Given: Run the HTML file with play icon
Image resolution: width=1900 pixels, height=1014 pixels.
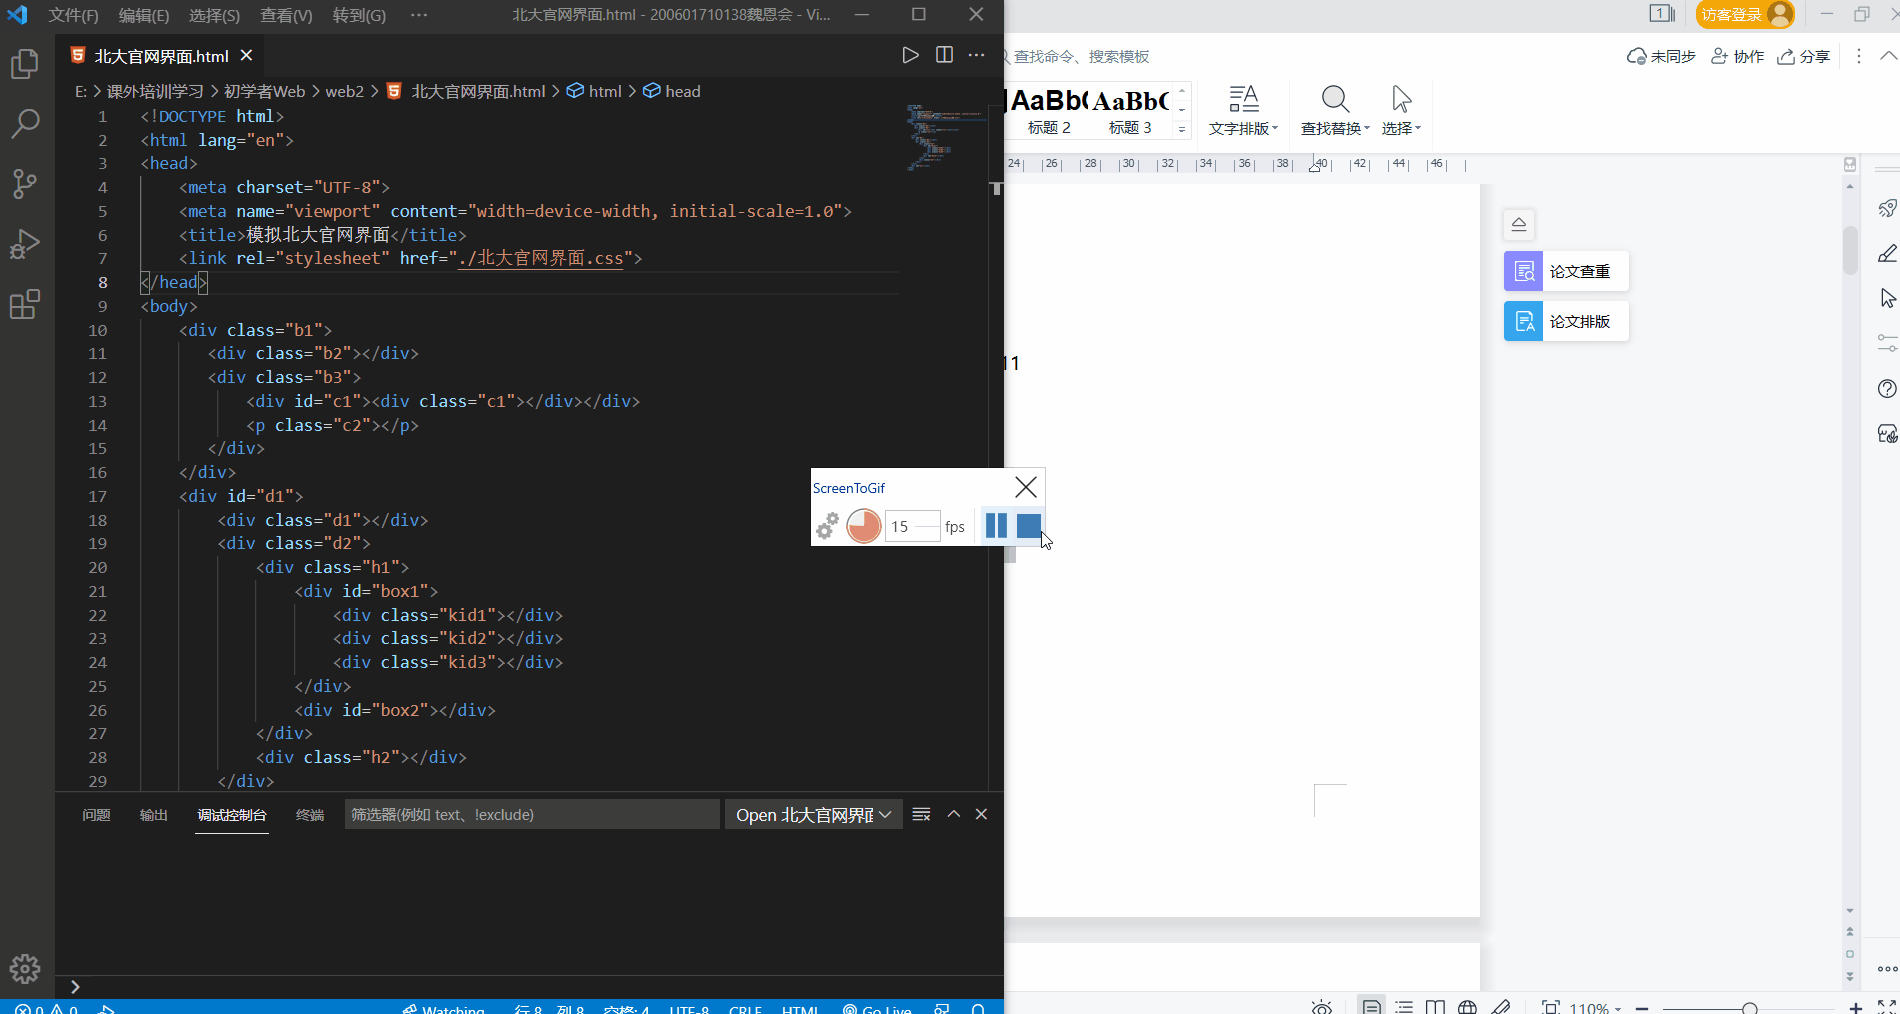Looking at the screenshot, I should tap(910, 55).
